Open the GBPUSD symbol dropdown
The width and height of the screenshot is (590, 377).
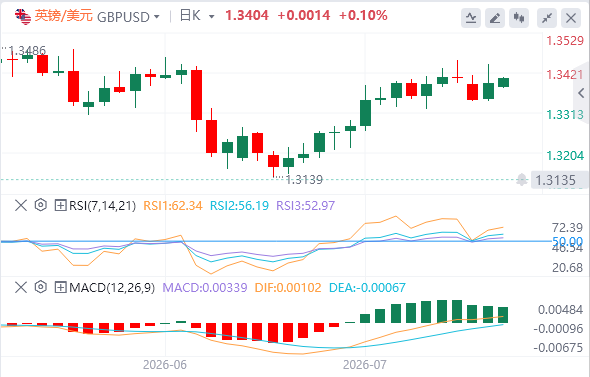157,17
